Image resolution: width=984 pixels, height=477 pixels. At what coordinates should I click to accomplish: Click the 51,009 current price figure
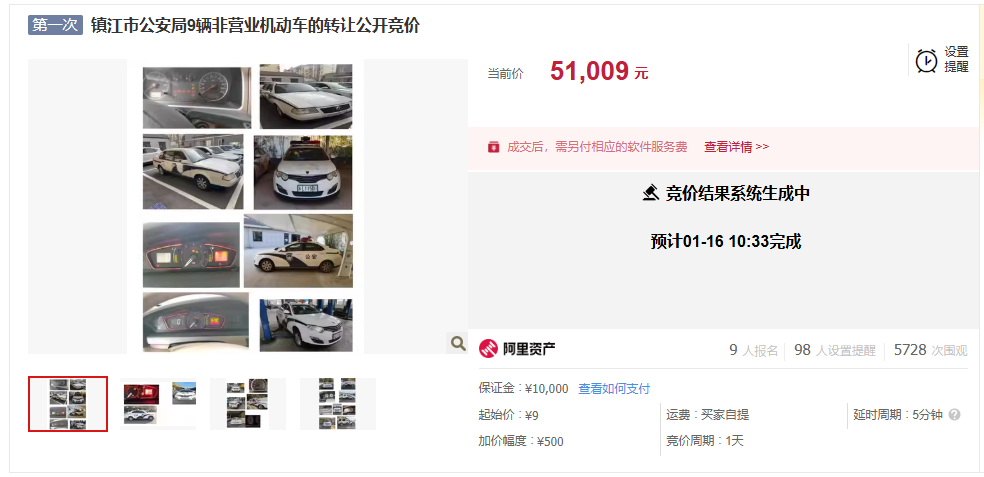tap(589, 72)
